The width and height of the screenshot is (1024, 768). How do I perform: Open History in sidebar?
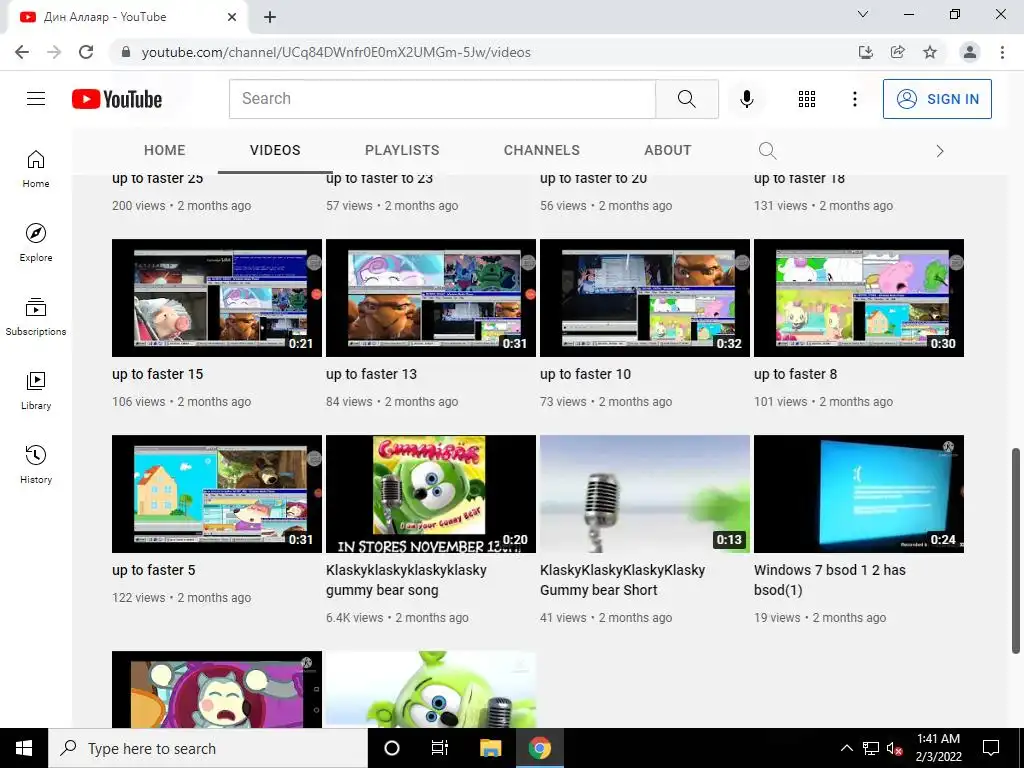pyautogui.click(x=36, y=464)
